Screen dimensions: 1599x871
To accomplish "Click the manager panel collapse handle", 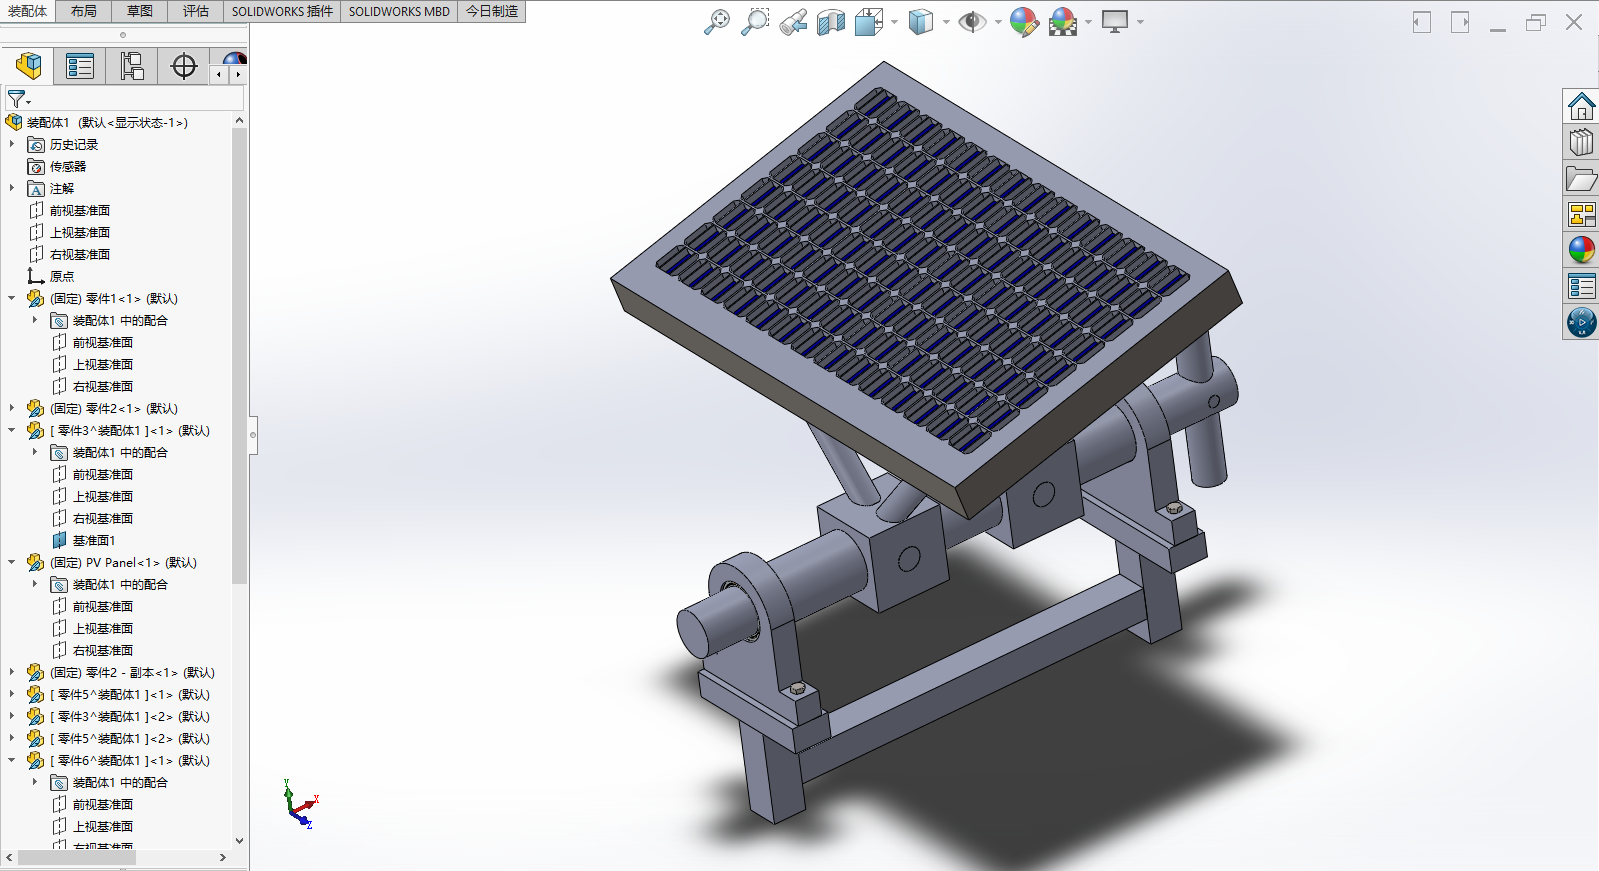I will [254, 435].
